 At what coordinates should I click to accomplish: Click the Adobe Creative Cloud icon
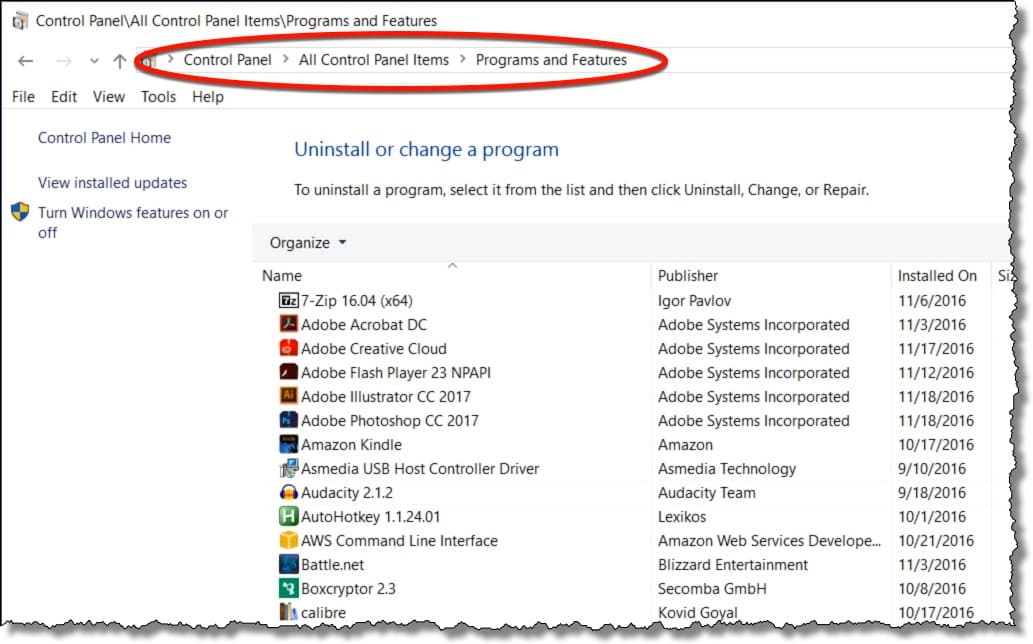click(x=288, y=348)
